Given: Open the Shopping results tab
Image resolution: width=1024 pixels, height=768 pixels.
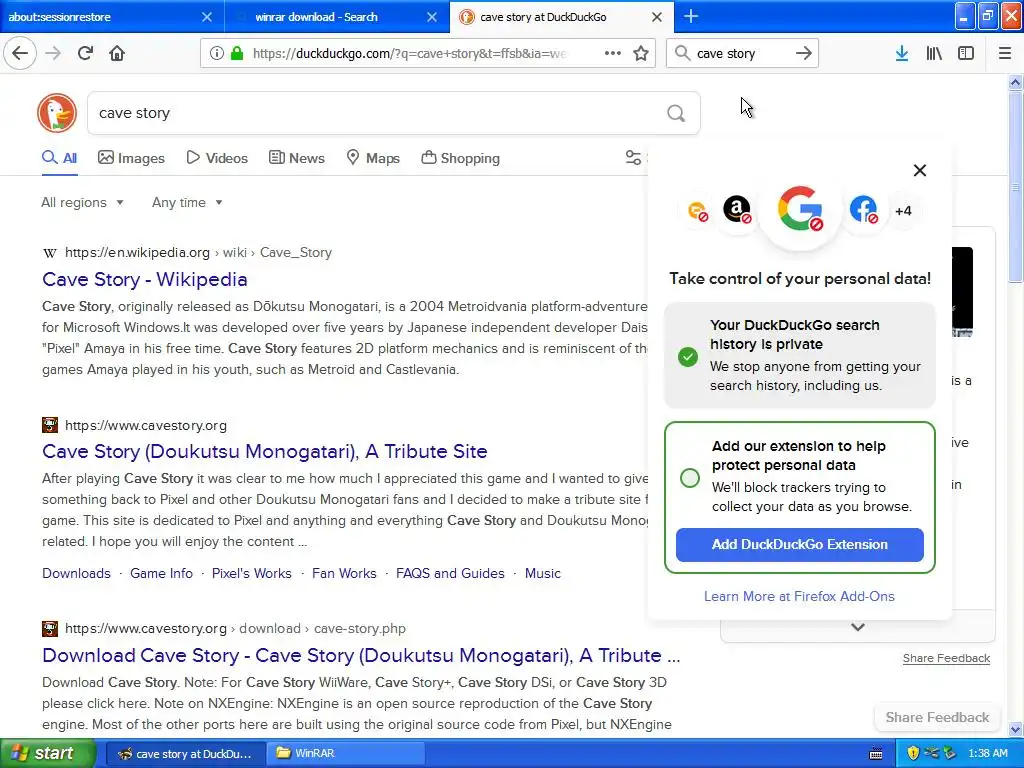Looking at the screenshot, I should (x=460, y=158).
